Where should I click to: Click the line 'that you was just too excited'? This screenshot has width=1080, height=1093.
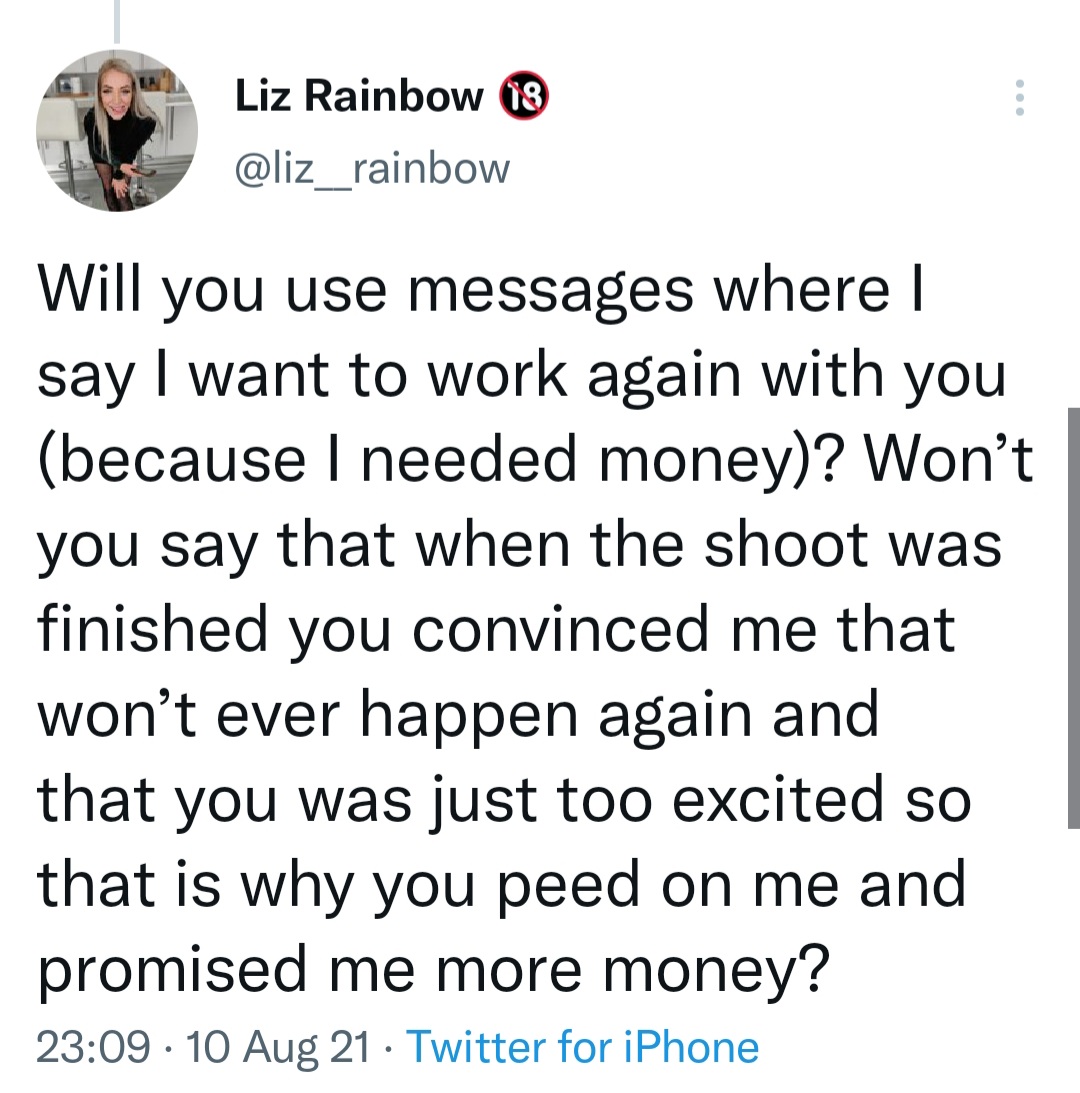click(x=504, y=800)
